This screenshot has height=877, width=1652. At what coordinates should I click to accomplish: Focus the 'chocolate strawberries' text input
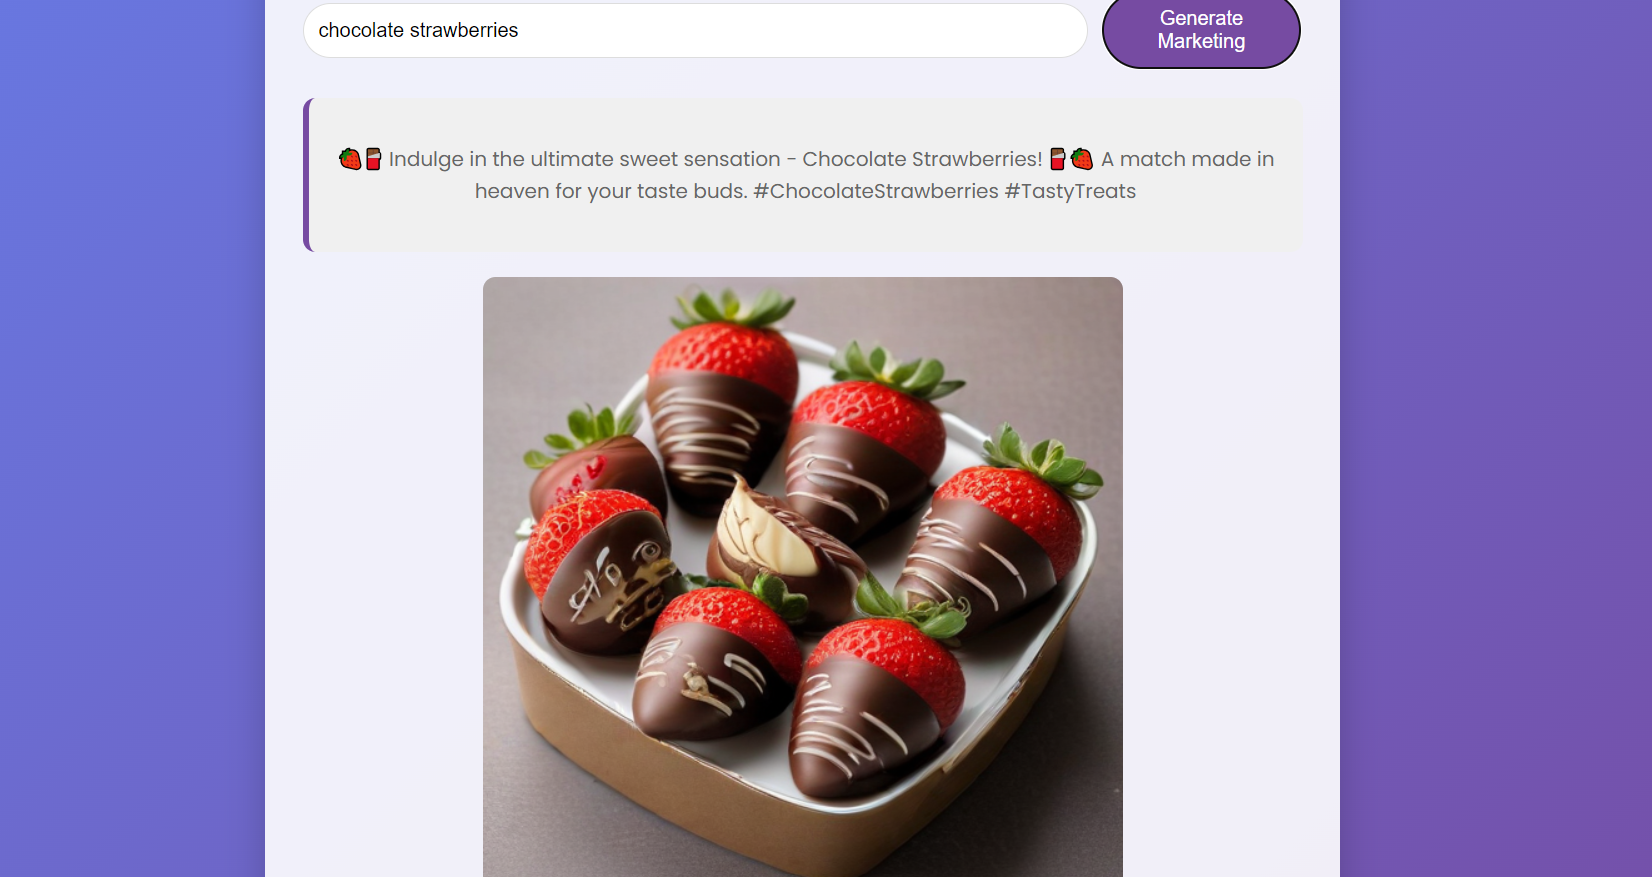click(695, 30)
